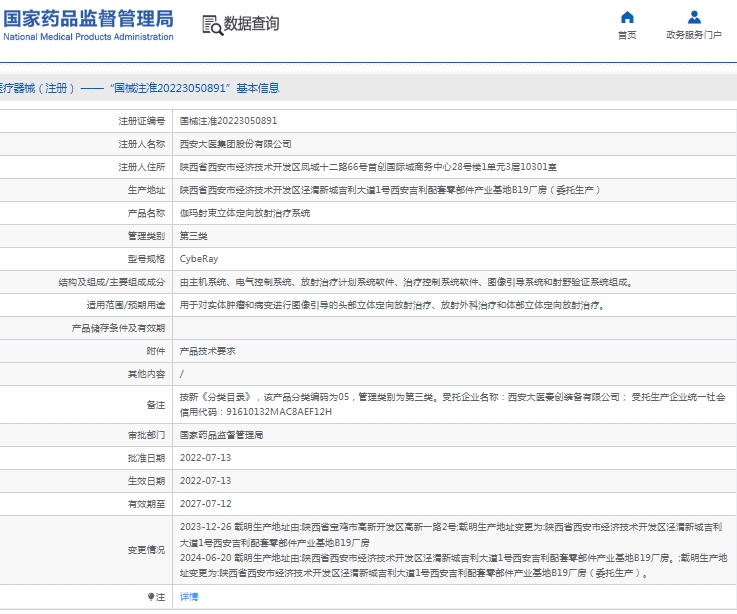Click the 生产地址 label
The image size is (737, 614).
(x=146, y=190)
